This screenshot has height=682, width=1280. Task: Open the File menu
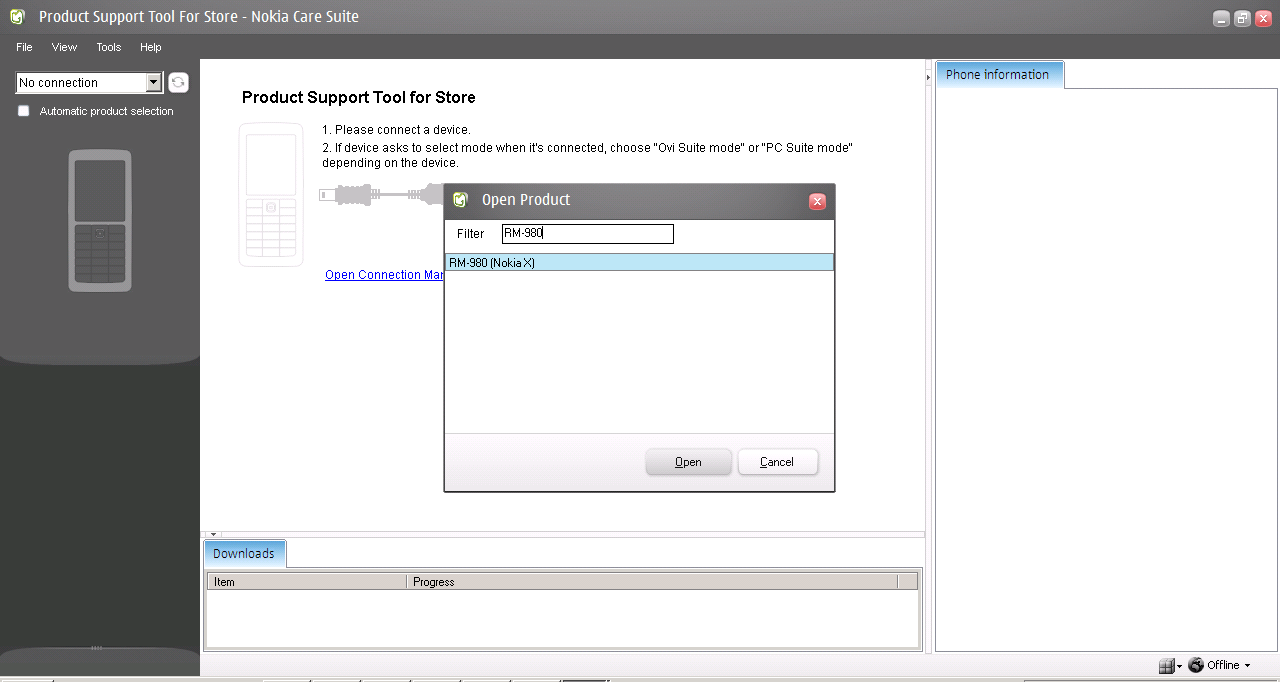(x=24, y=47)
